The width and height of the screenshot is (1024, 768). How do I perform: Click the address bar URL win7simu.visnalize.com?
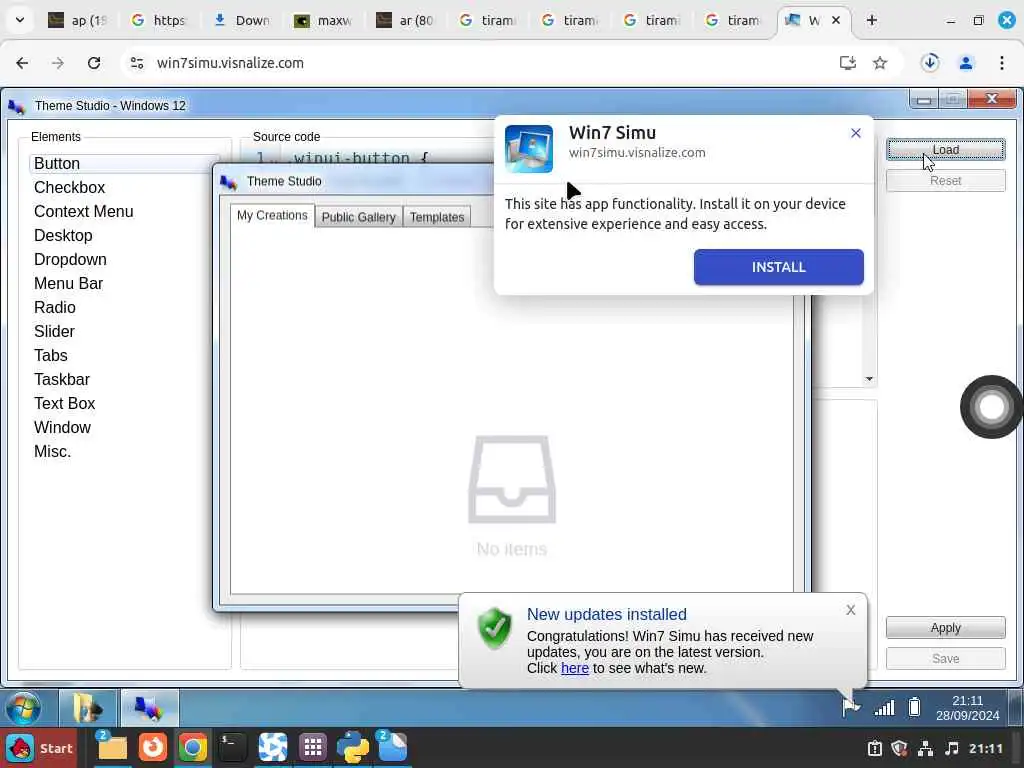(x=230, y=63)
